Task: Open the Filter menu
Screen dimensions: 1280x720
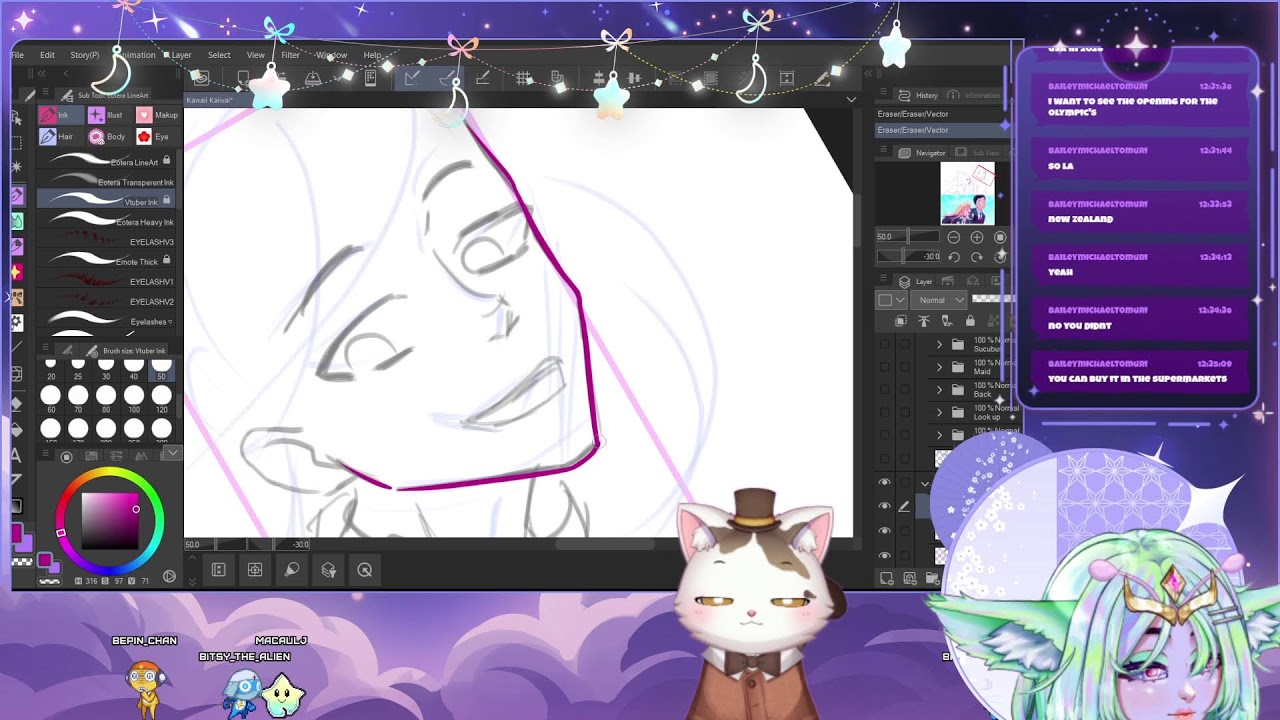Action: pos(290,55)
